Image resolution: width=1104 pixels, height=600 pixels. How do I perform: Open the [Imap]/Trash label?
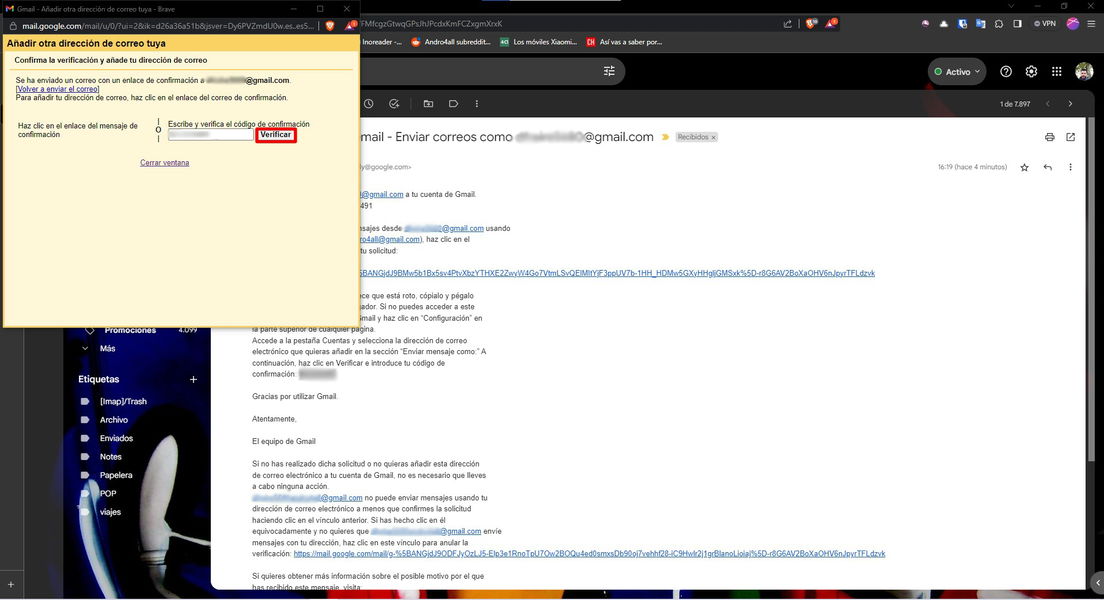tap(123, 401)
